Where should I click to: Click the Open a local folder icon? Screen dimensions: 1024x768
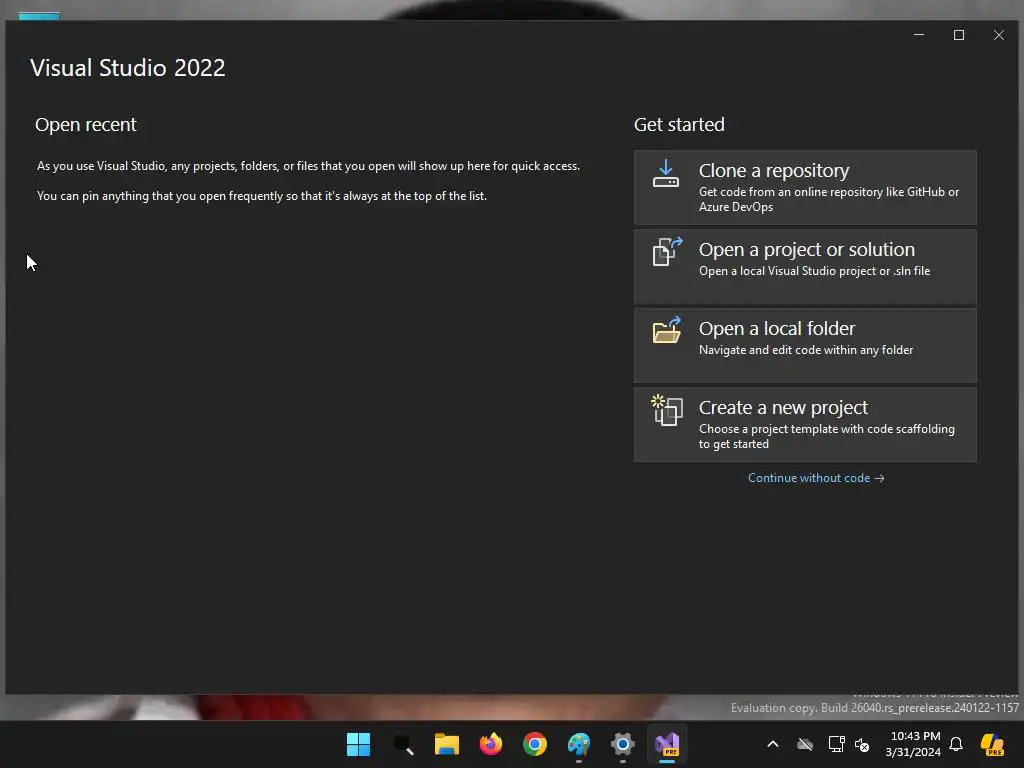pos(667,330)
